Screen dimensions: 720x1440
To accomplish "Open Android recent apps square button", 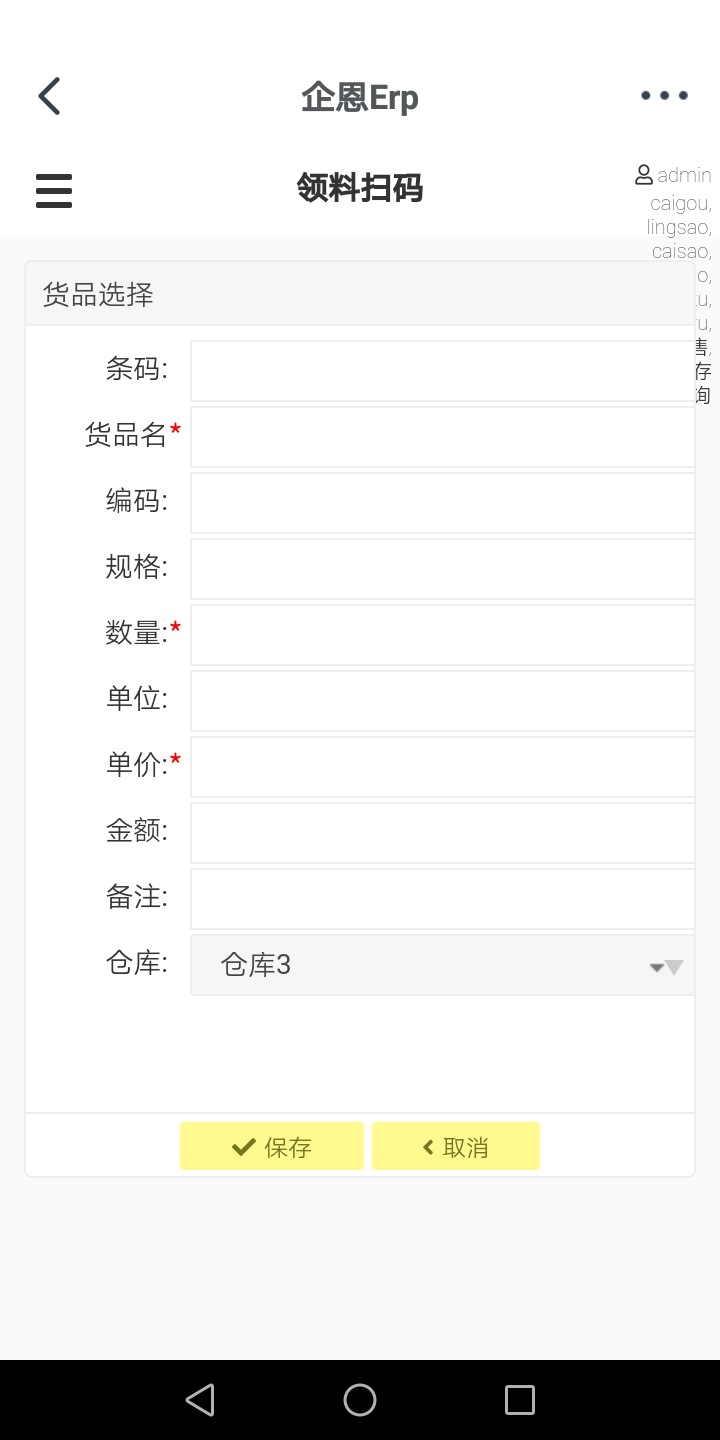I will click(x=519, y=1399).
